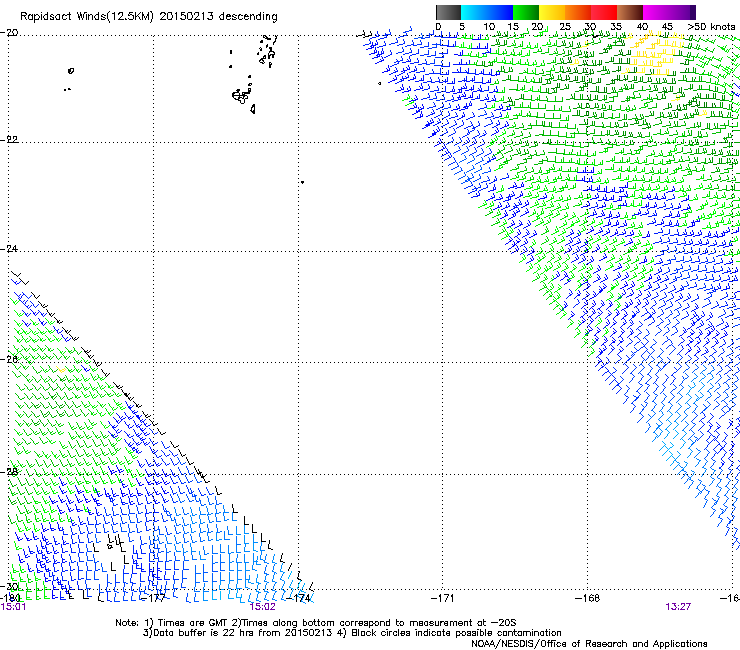
Task: Click the green 15-20 knots legend segment
Action: [526, 12]
